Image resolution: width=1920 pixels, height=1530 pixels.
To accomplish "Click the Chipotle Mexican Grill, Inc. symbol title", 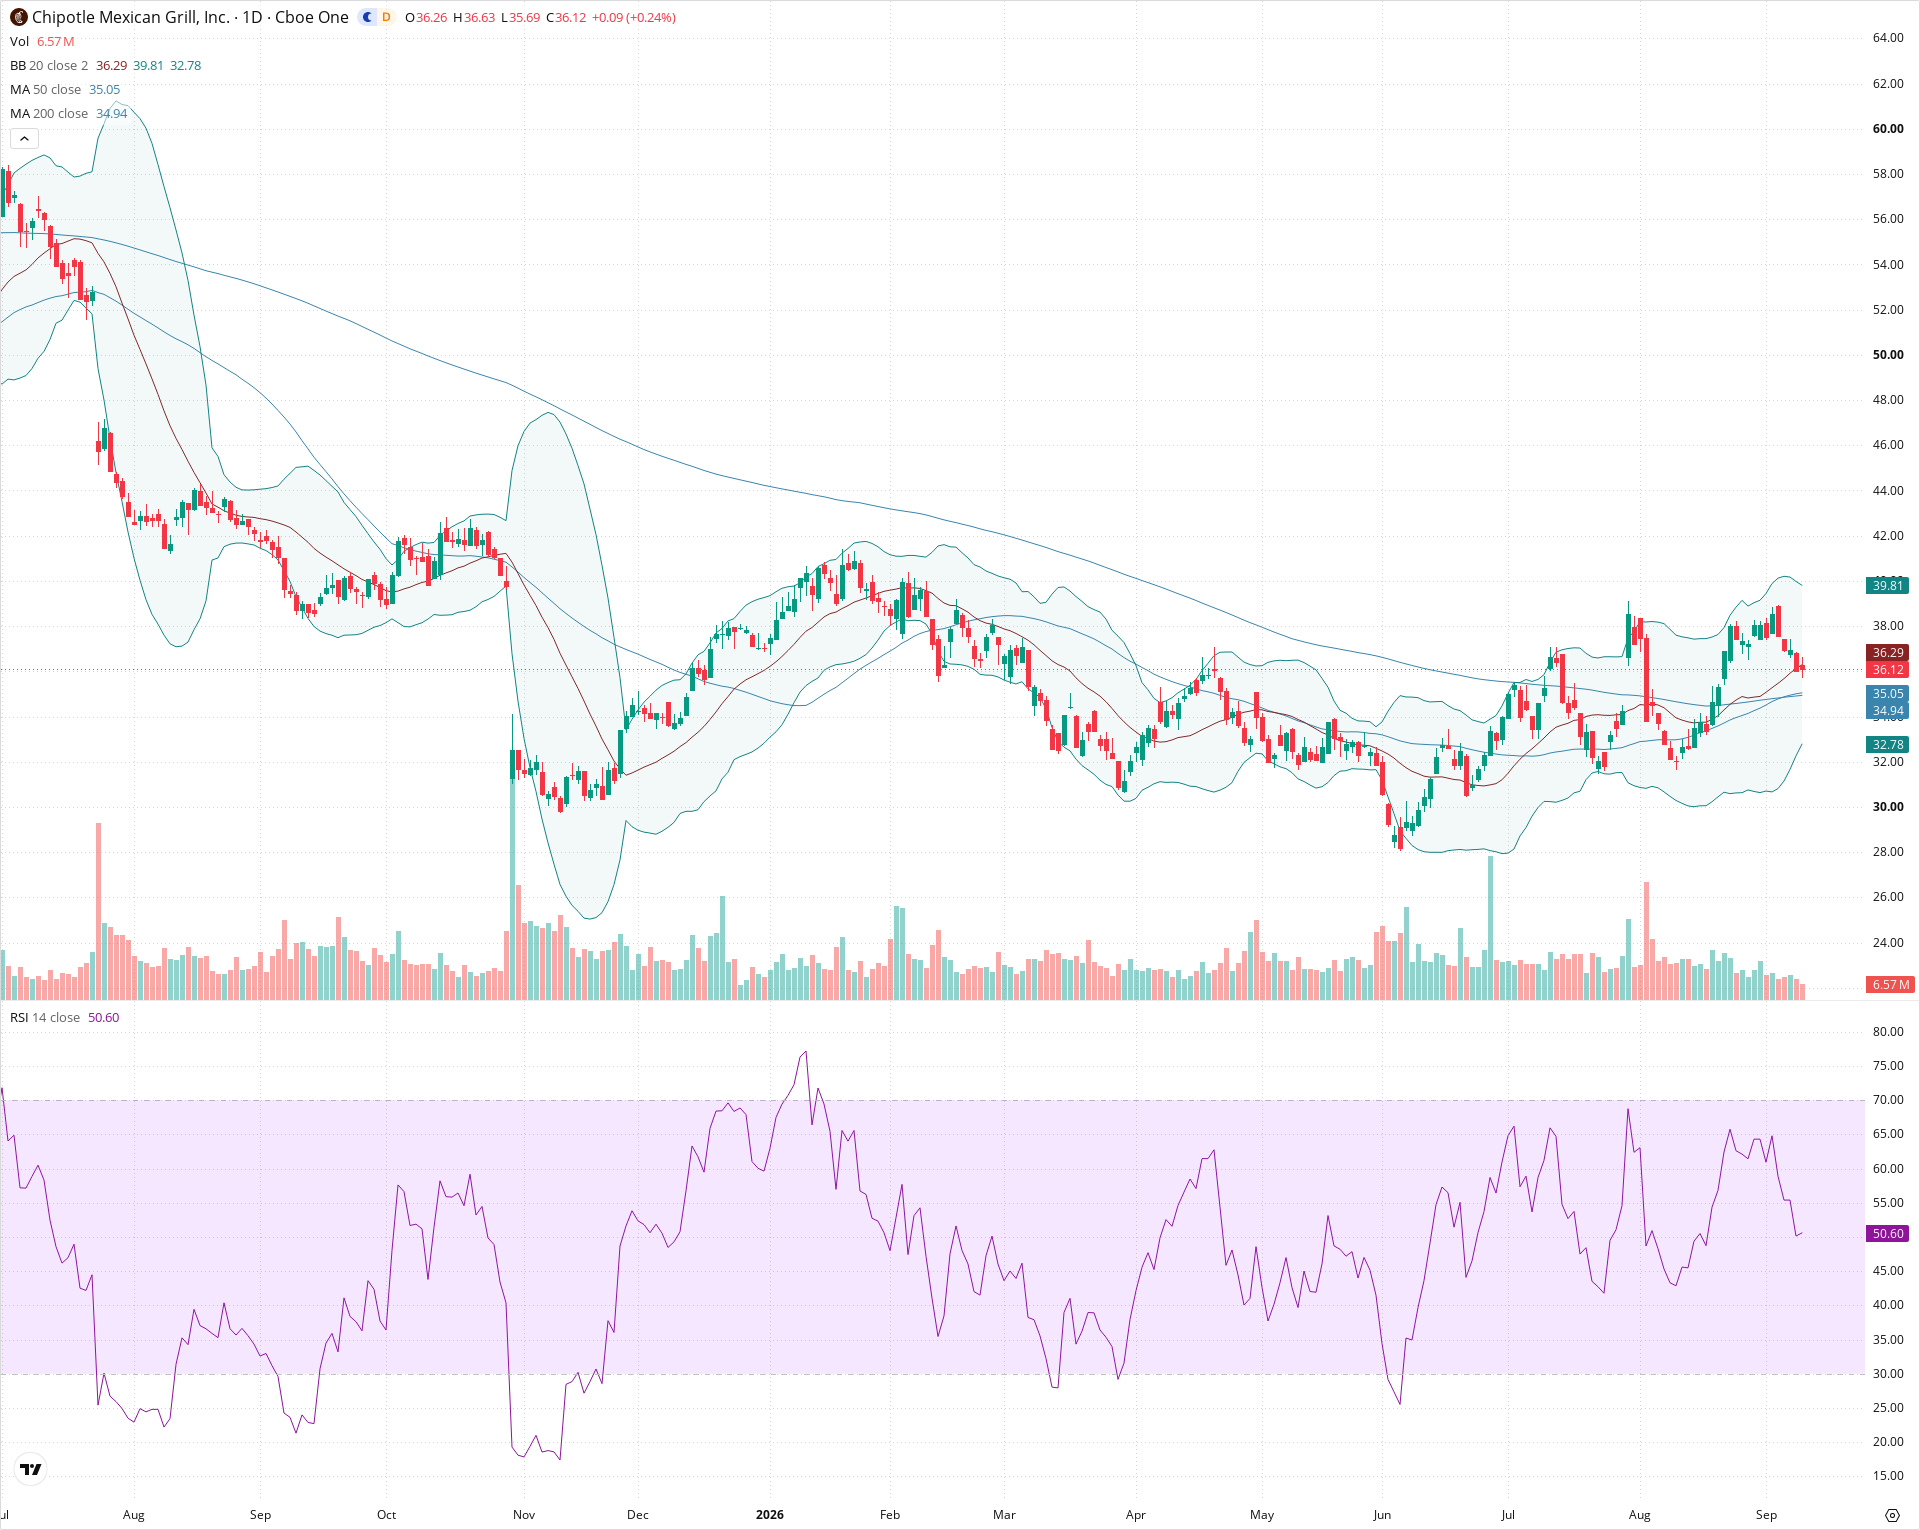I will pos(131,17).
